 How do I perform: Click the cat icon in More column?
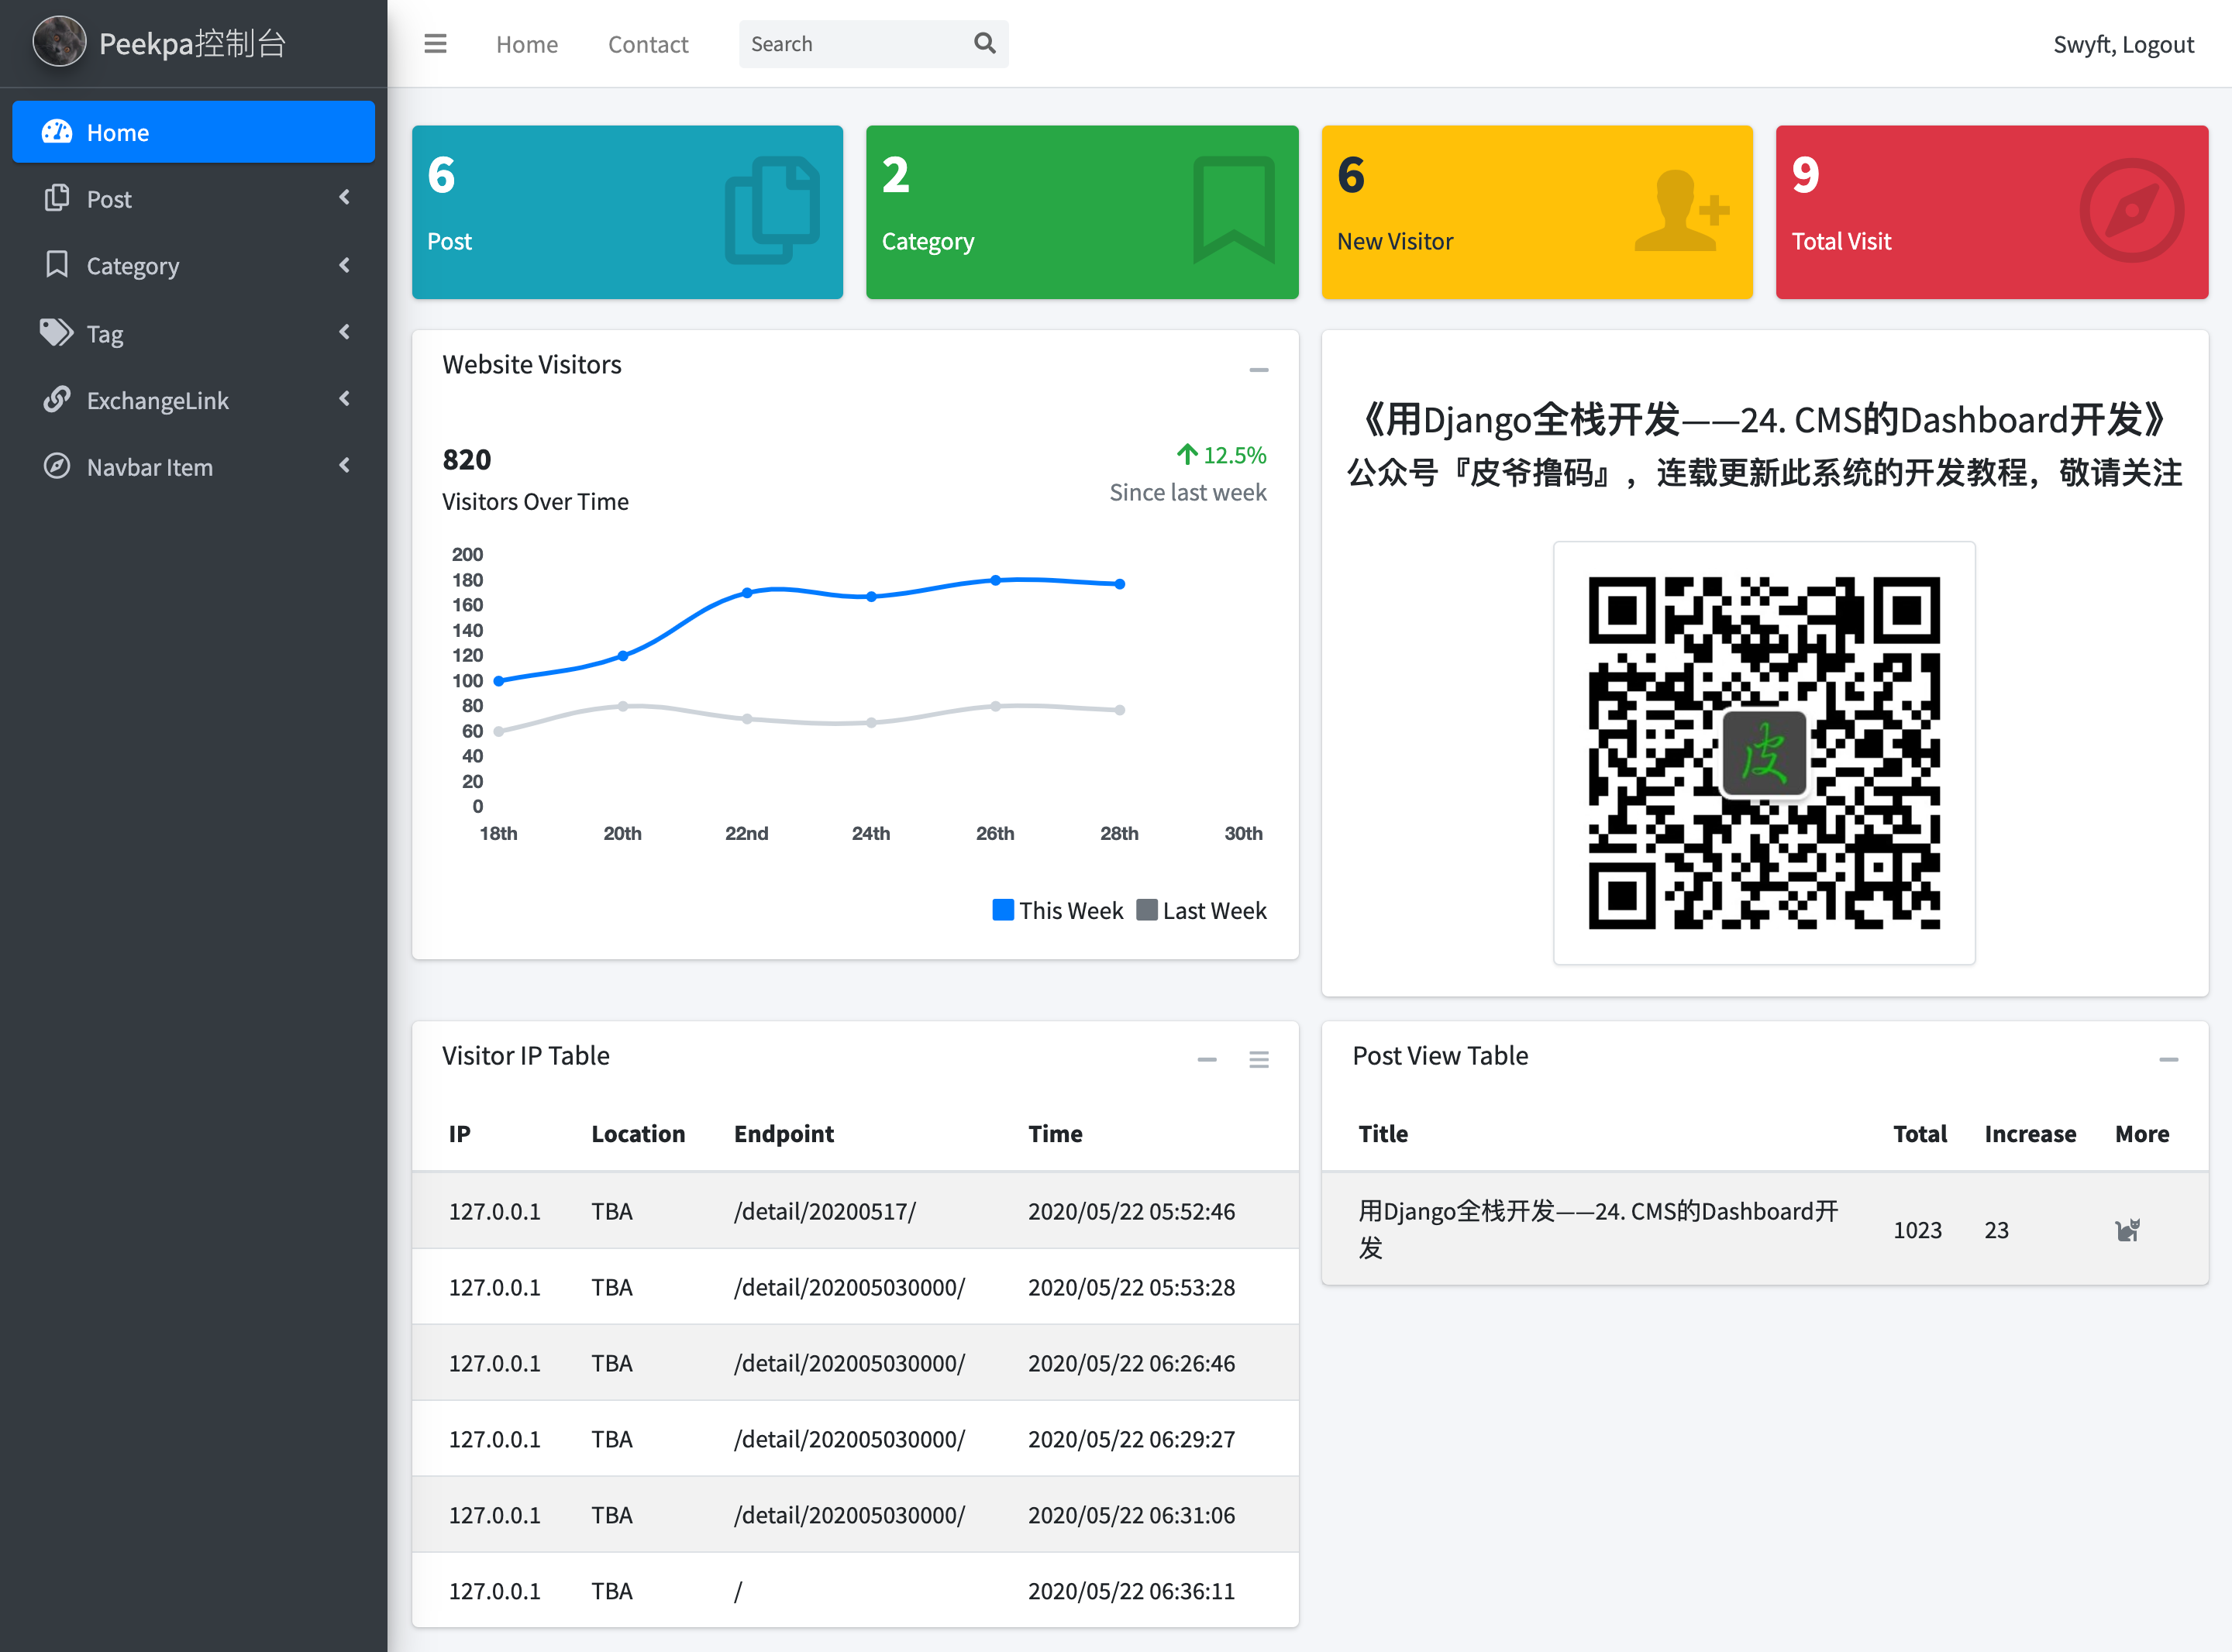(x=2127, y=1230)
